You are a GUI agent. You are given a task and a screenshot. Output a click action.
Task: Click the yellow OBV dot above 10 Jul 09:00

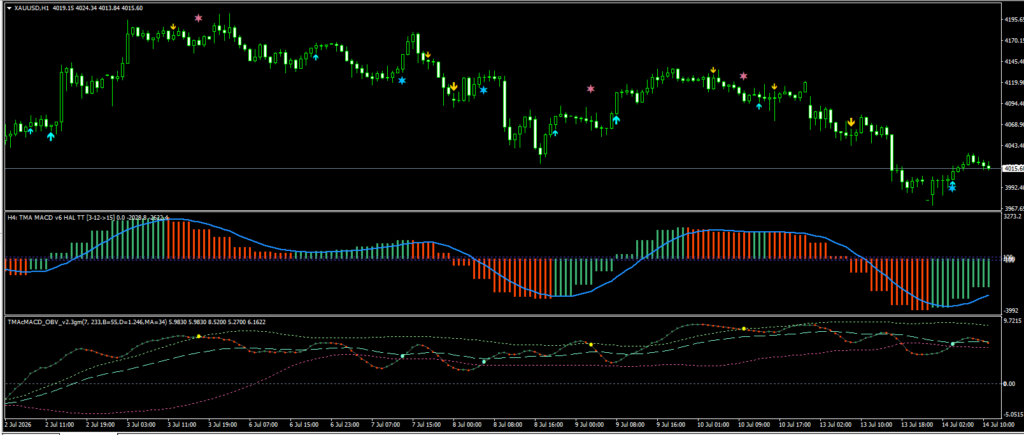coord(743,329)
